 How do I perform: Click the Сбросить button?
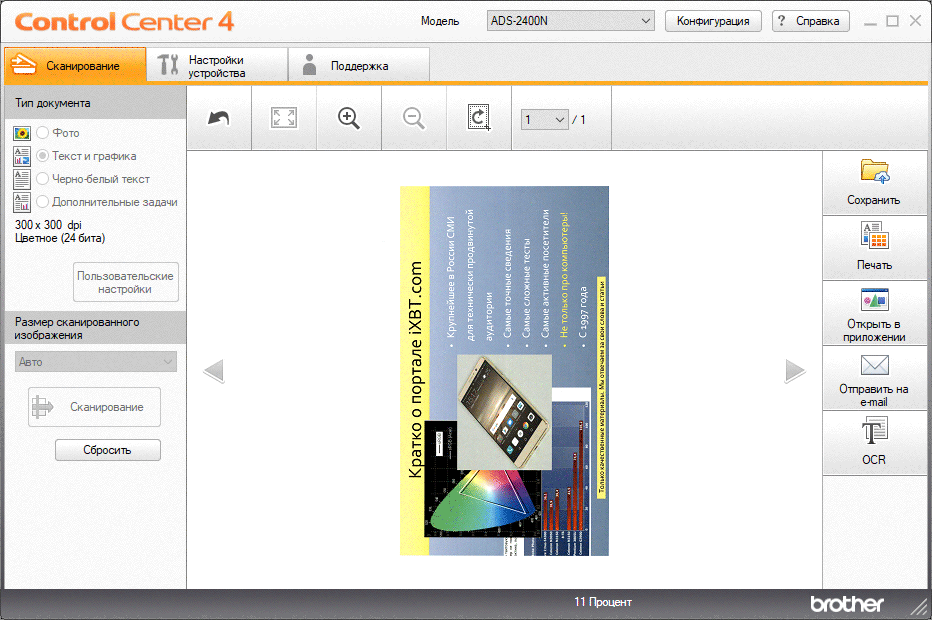pyautogui.click(x=108, y=450)
